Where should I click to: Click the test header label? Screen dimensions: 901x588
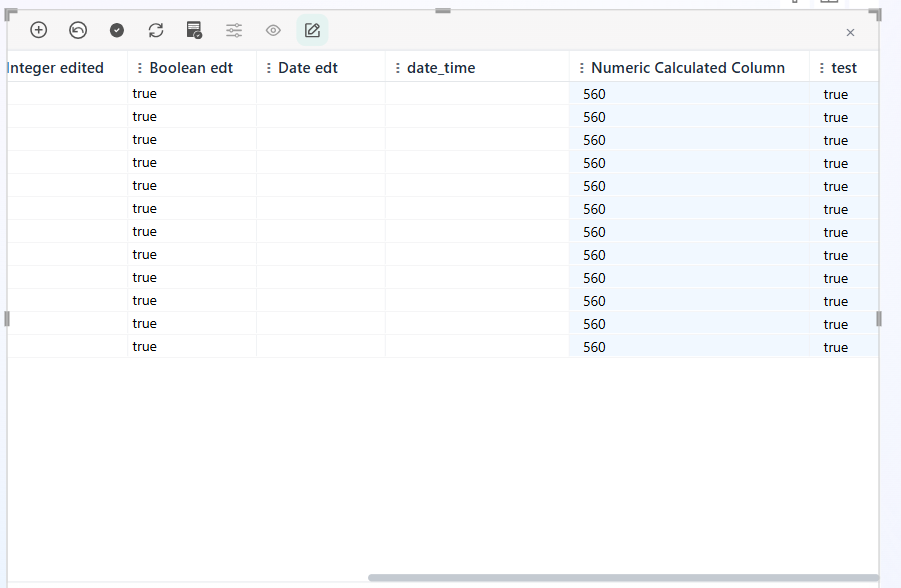(x=844, y=68)
